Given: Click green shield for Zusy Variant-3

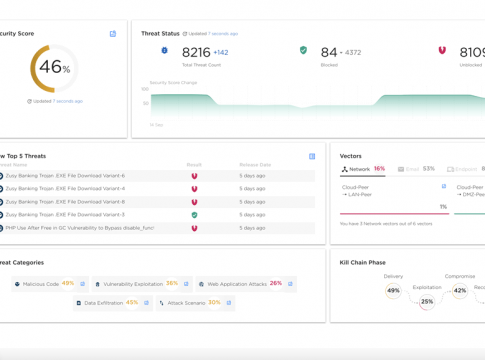Looking at the screenshot, I should tap(194, 215).
